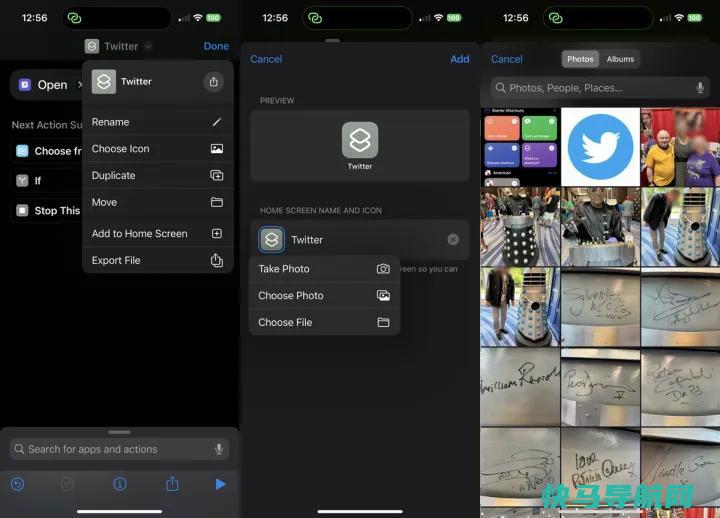Tap the share icon in bottom toolbar
This screenshot has height=518, width=720.
point(172,484)
